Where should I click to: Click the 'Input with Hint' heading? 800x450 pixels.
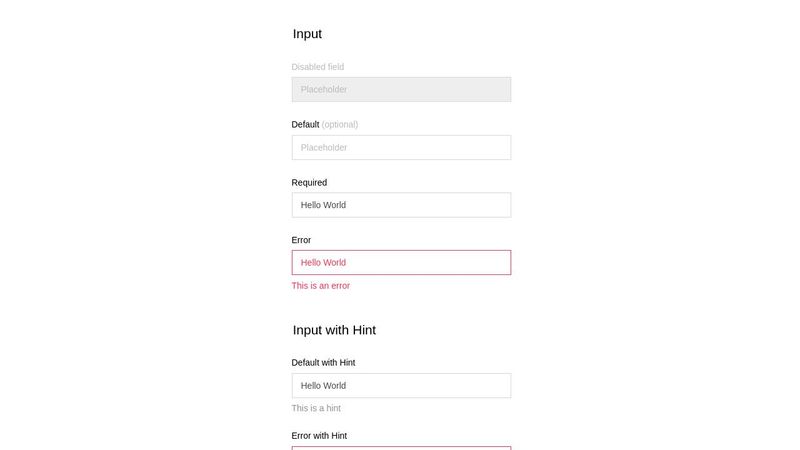click(334, 330)
